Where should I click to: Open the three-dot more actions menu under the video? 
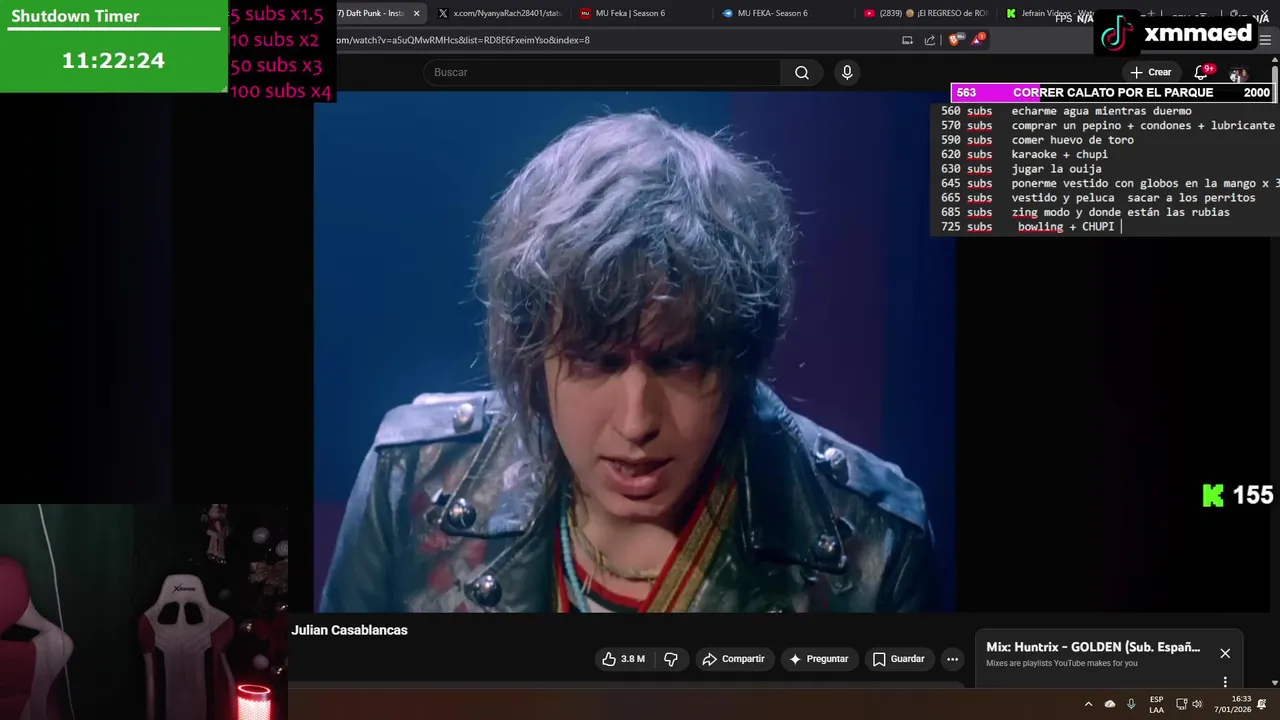click(x=952, y=659)
